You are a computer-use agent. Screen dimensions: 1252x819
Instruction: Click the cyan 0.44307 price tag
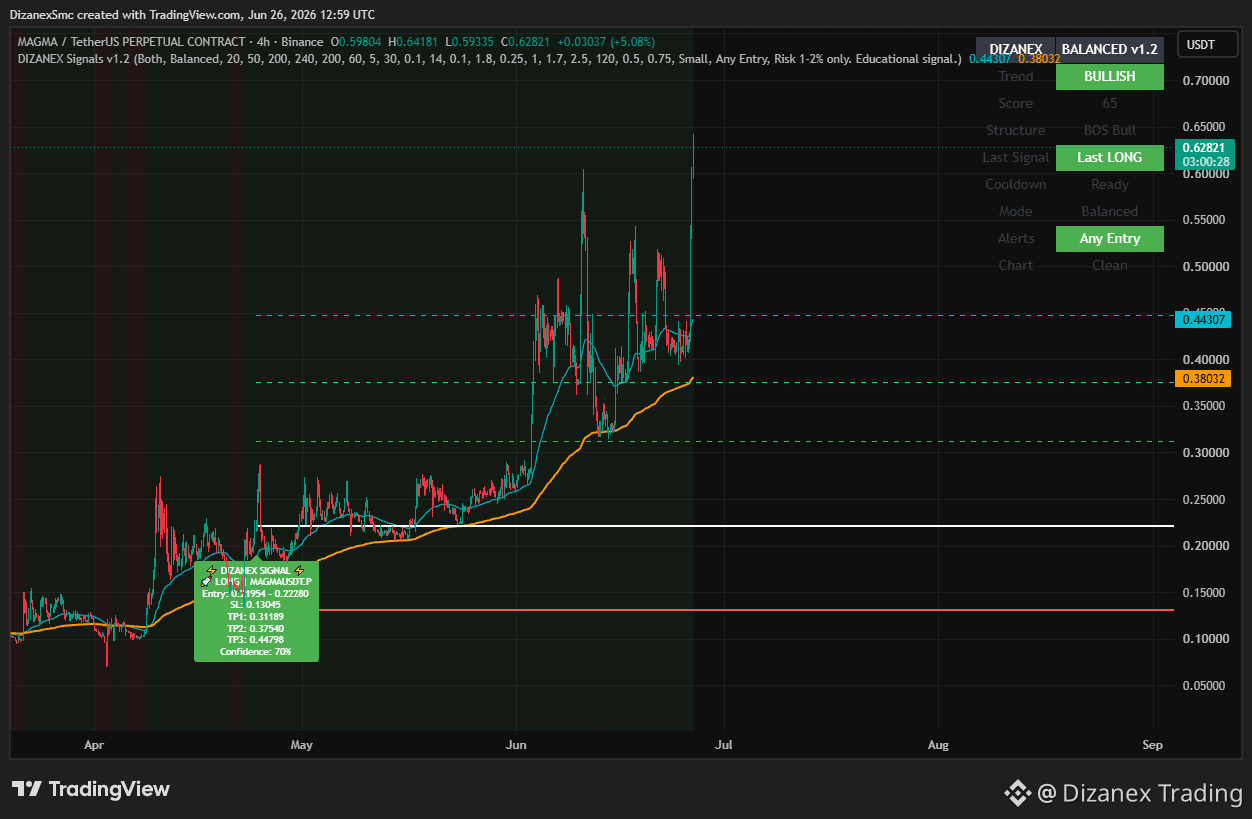coord(1204,319)
